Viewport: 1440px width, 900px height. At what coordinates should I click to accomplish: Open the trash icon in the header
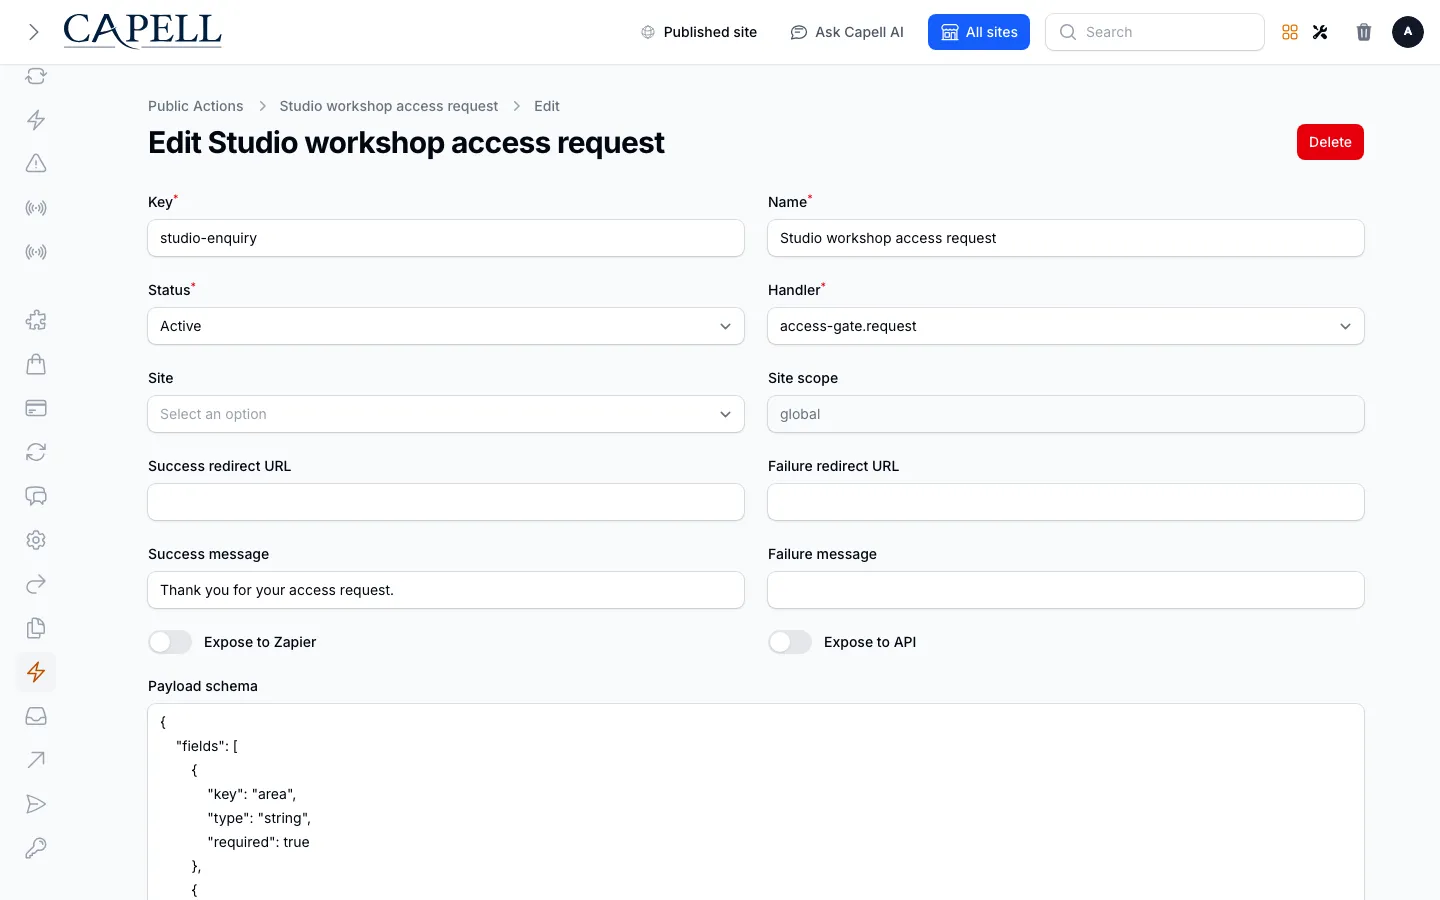click(1364, 32)
